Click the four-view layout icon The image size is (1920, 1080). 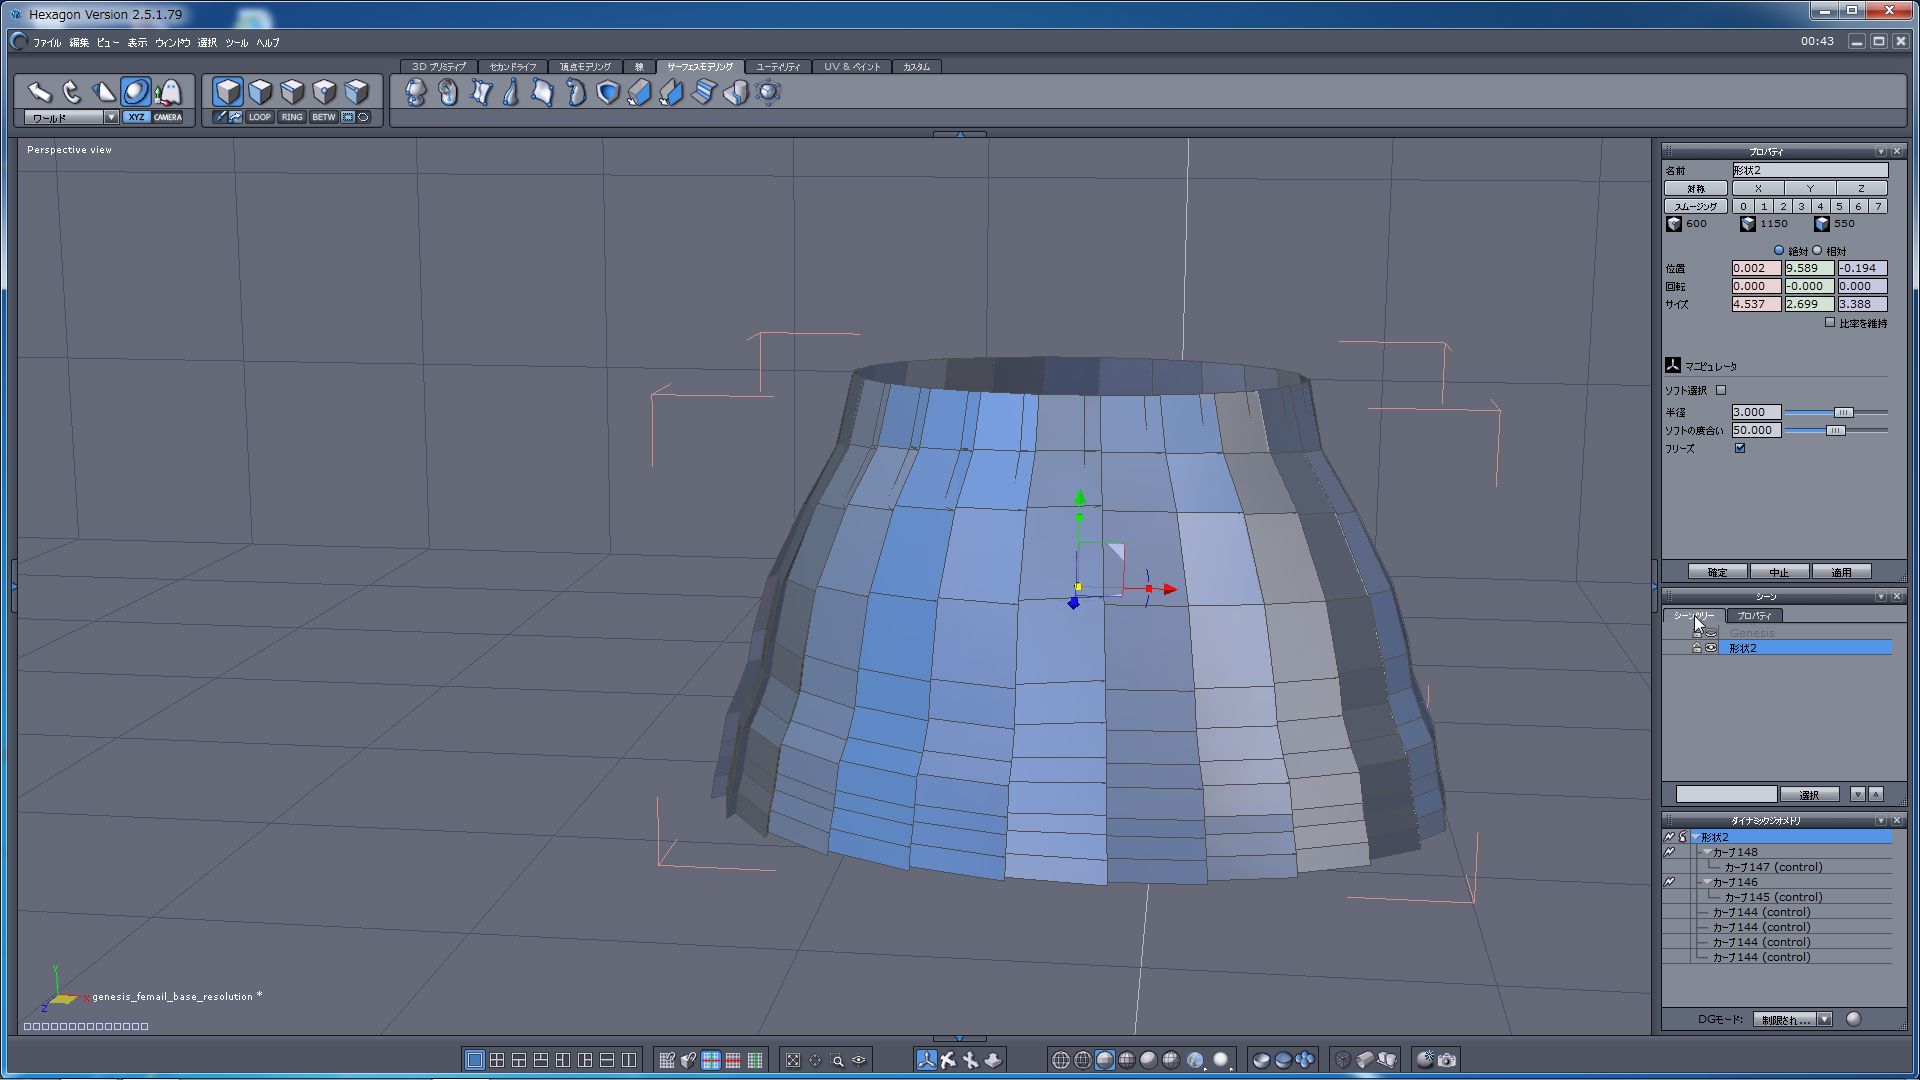[x=497, y=1060]
